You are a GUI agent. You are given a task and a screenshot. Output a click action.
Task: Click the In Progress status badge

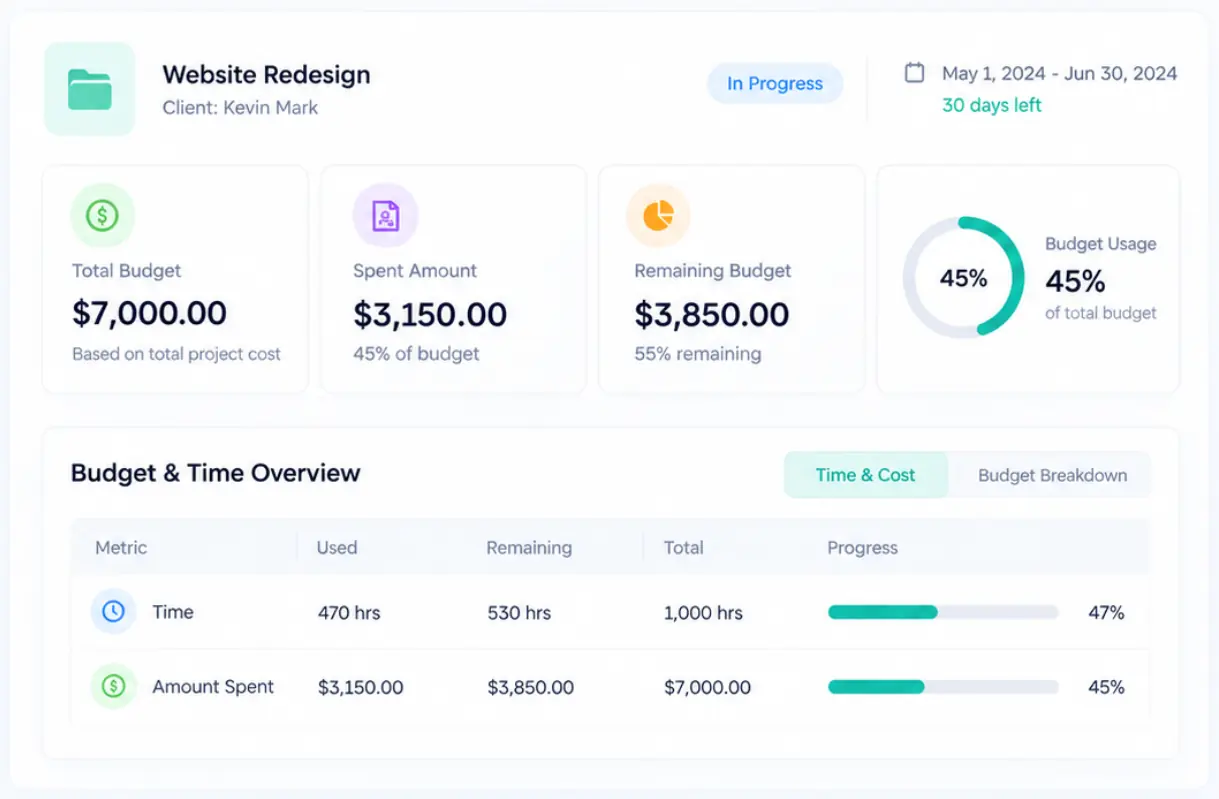pyautogui.click(x=775, y=84)
